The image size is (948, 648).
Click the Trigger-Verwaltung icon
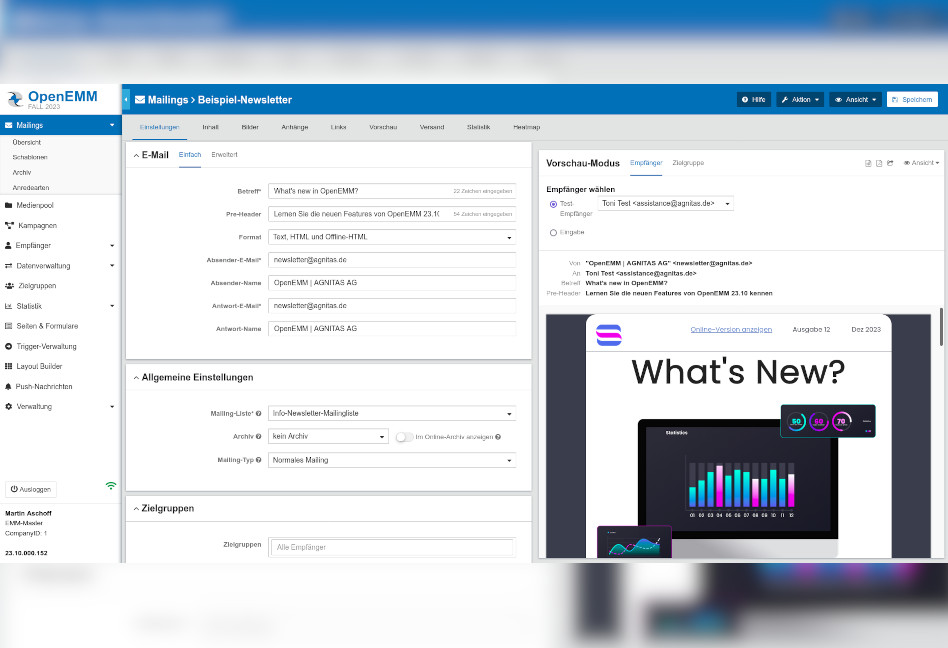tap(8, 346)
